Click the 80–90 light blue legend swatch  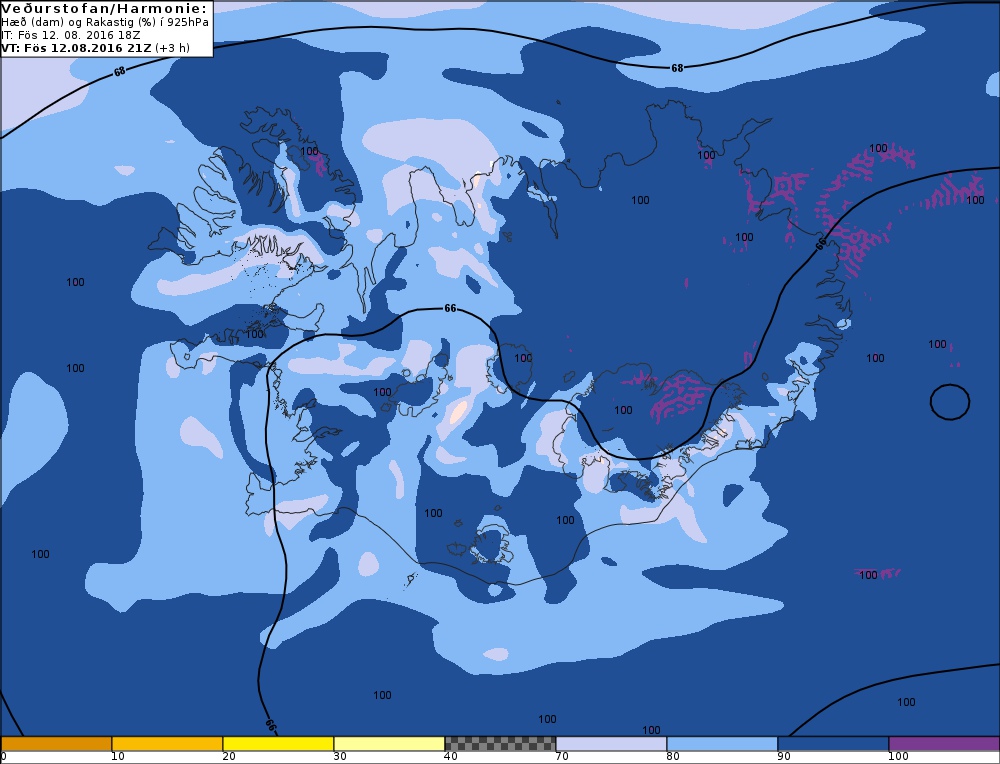click(x=722, y=744)
